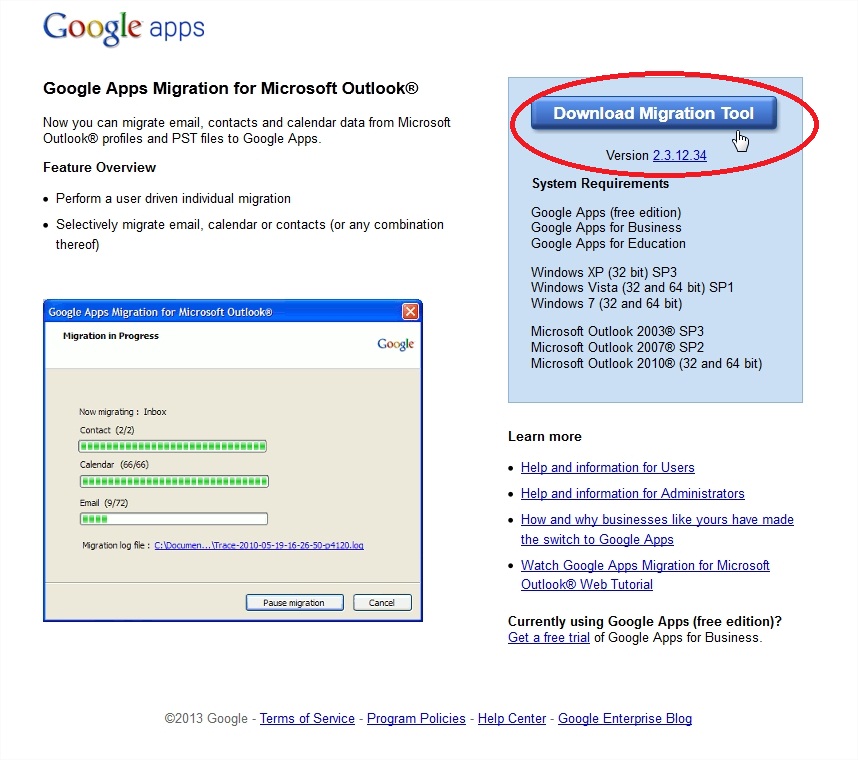Image resolution: width=858 pixels, height=760 pixels.
Task: Click 'Microsoft Outlook 2003® SP3' text
Action: click(x=617, y=332)
